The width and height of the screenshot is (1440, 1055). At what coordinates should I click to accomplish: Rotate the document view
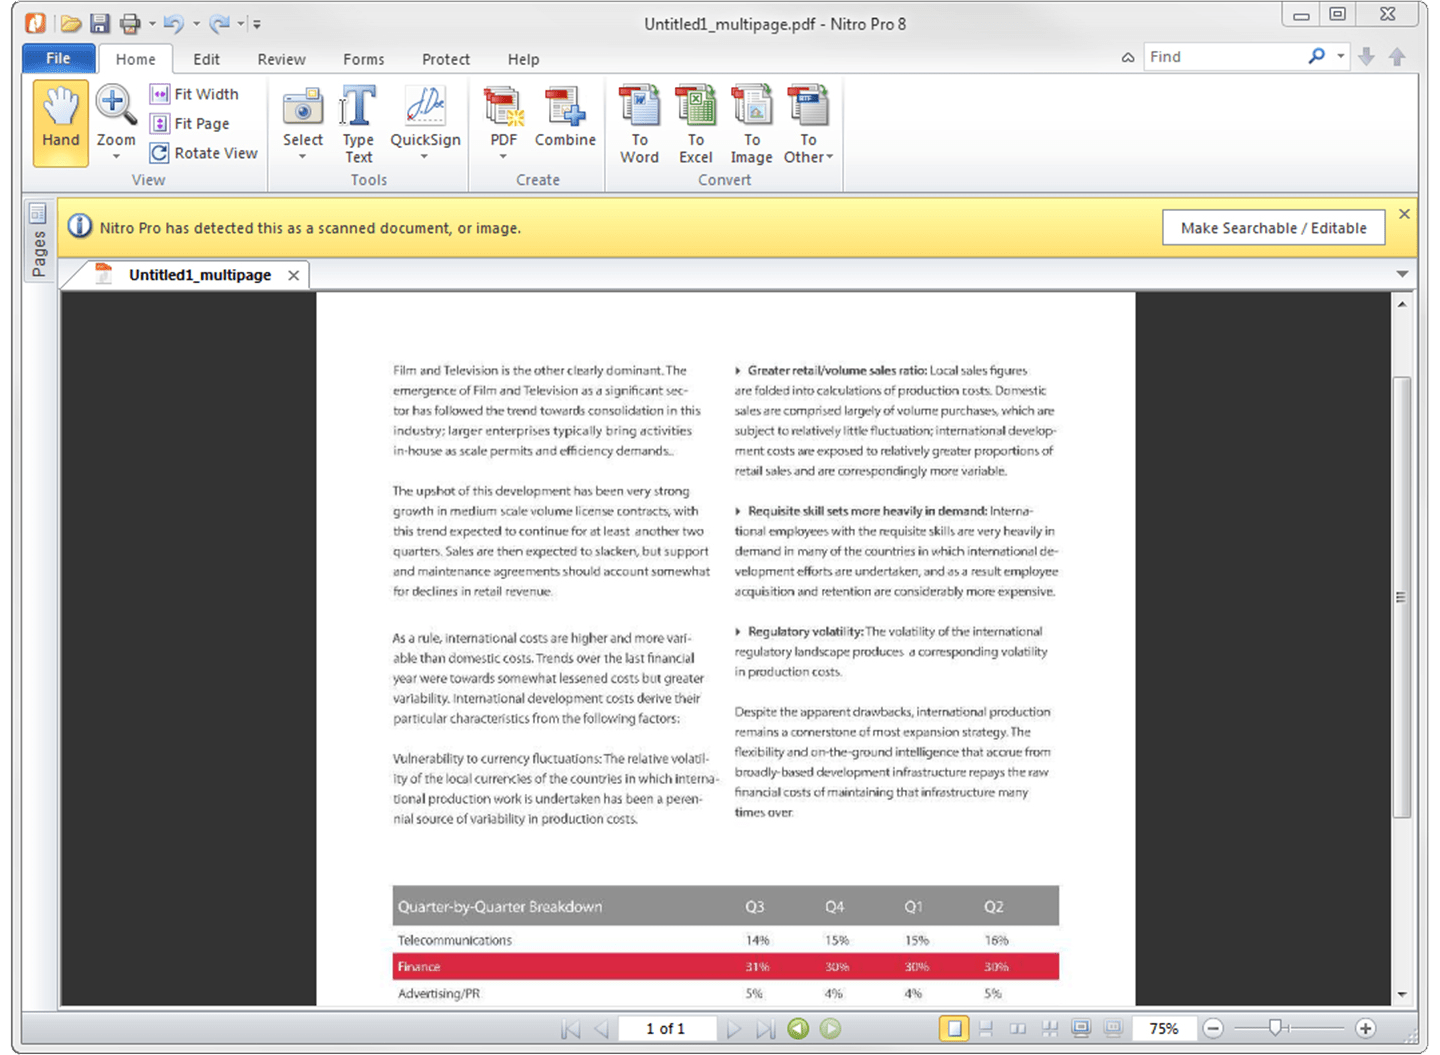pyautogui.click(x=204, y=152)
